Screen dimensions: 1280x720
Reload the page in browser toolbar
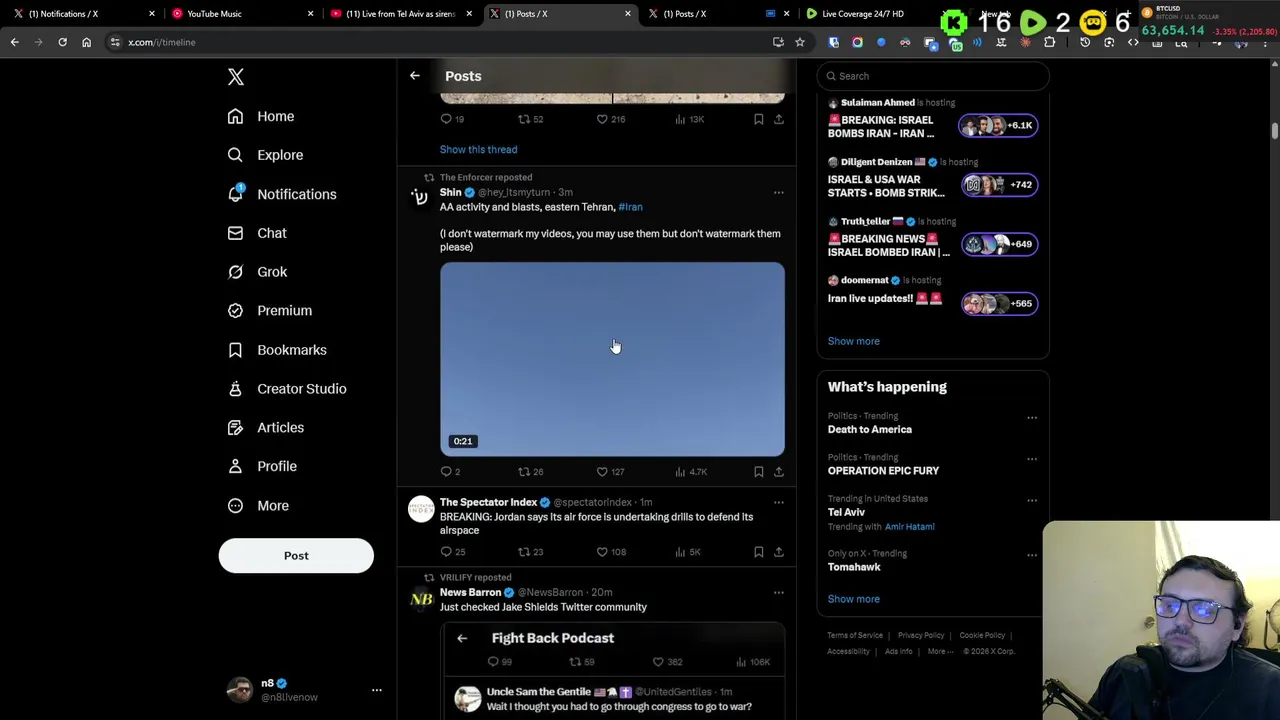62,42
